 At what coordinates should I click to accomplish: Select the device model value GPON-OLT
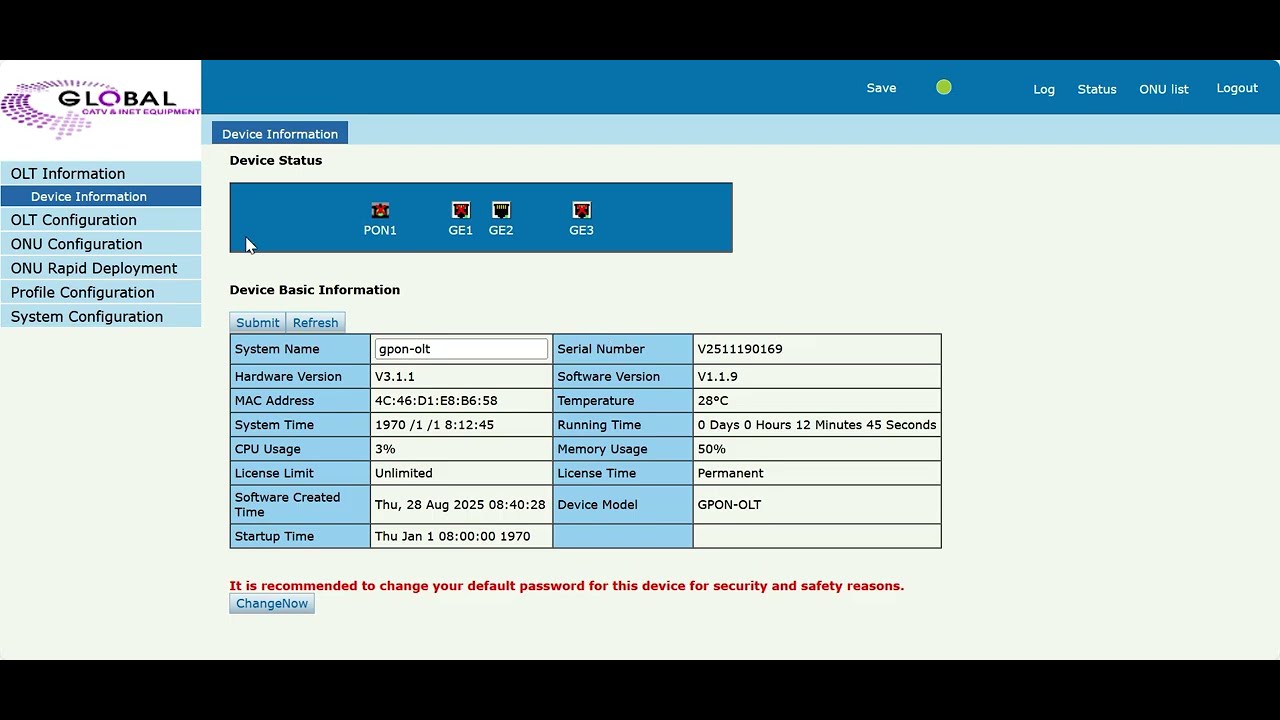point(729,505)
